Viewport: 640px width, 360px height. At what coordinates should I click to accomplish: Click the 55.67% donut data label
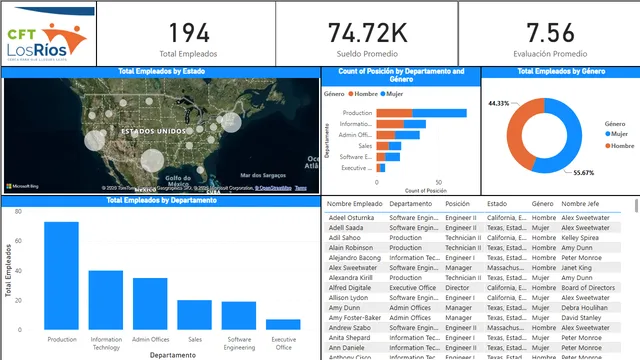583,173
